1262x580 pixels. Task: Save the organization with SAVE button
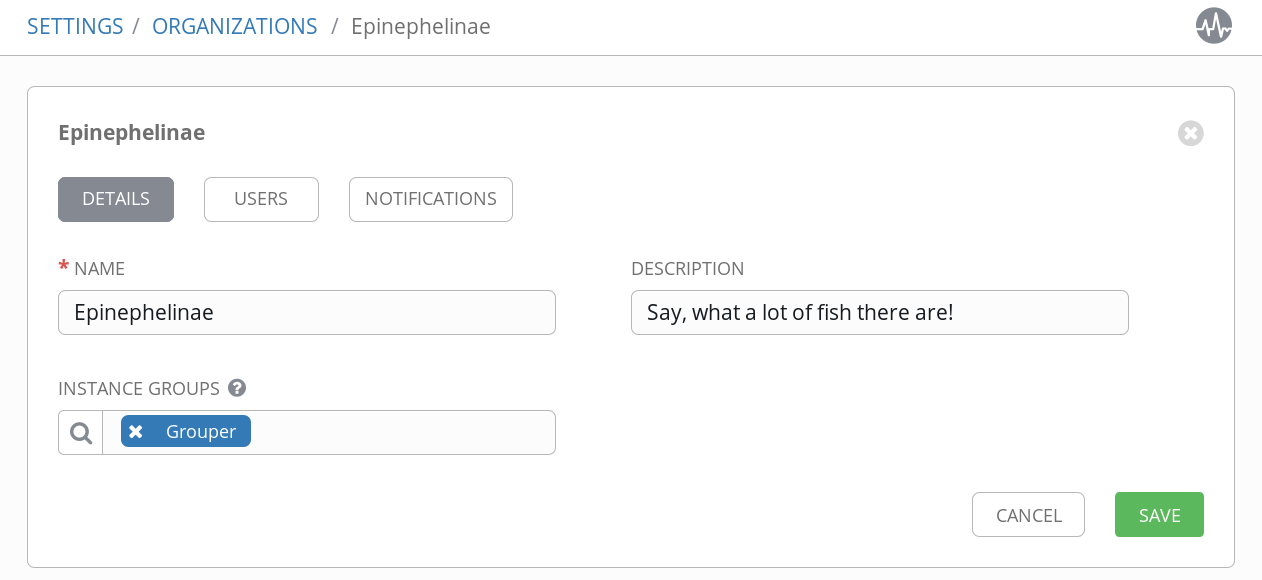pos(1159,515)
